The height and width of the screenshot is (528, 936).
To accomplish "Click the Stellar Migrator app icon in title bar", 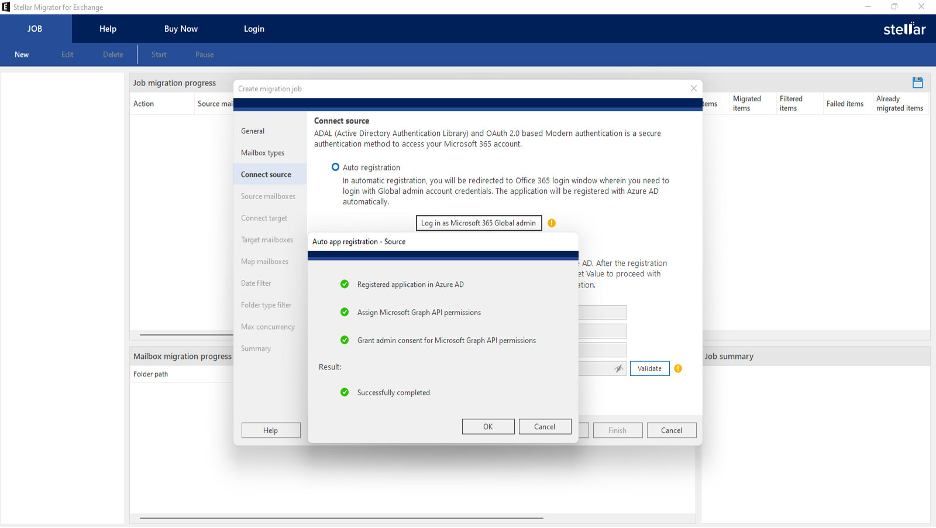I will coord(6,7).
